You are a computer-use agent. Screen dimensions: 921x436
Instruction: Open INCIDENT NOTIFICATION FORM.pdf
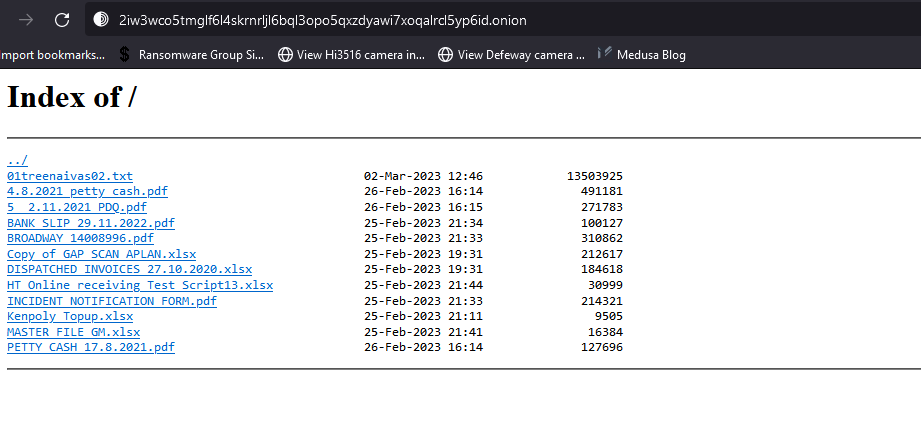[112, 301]
